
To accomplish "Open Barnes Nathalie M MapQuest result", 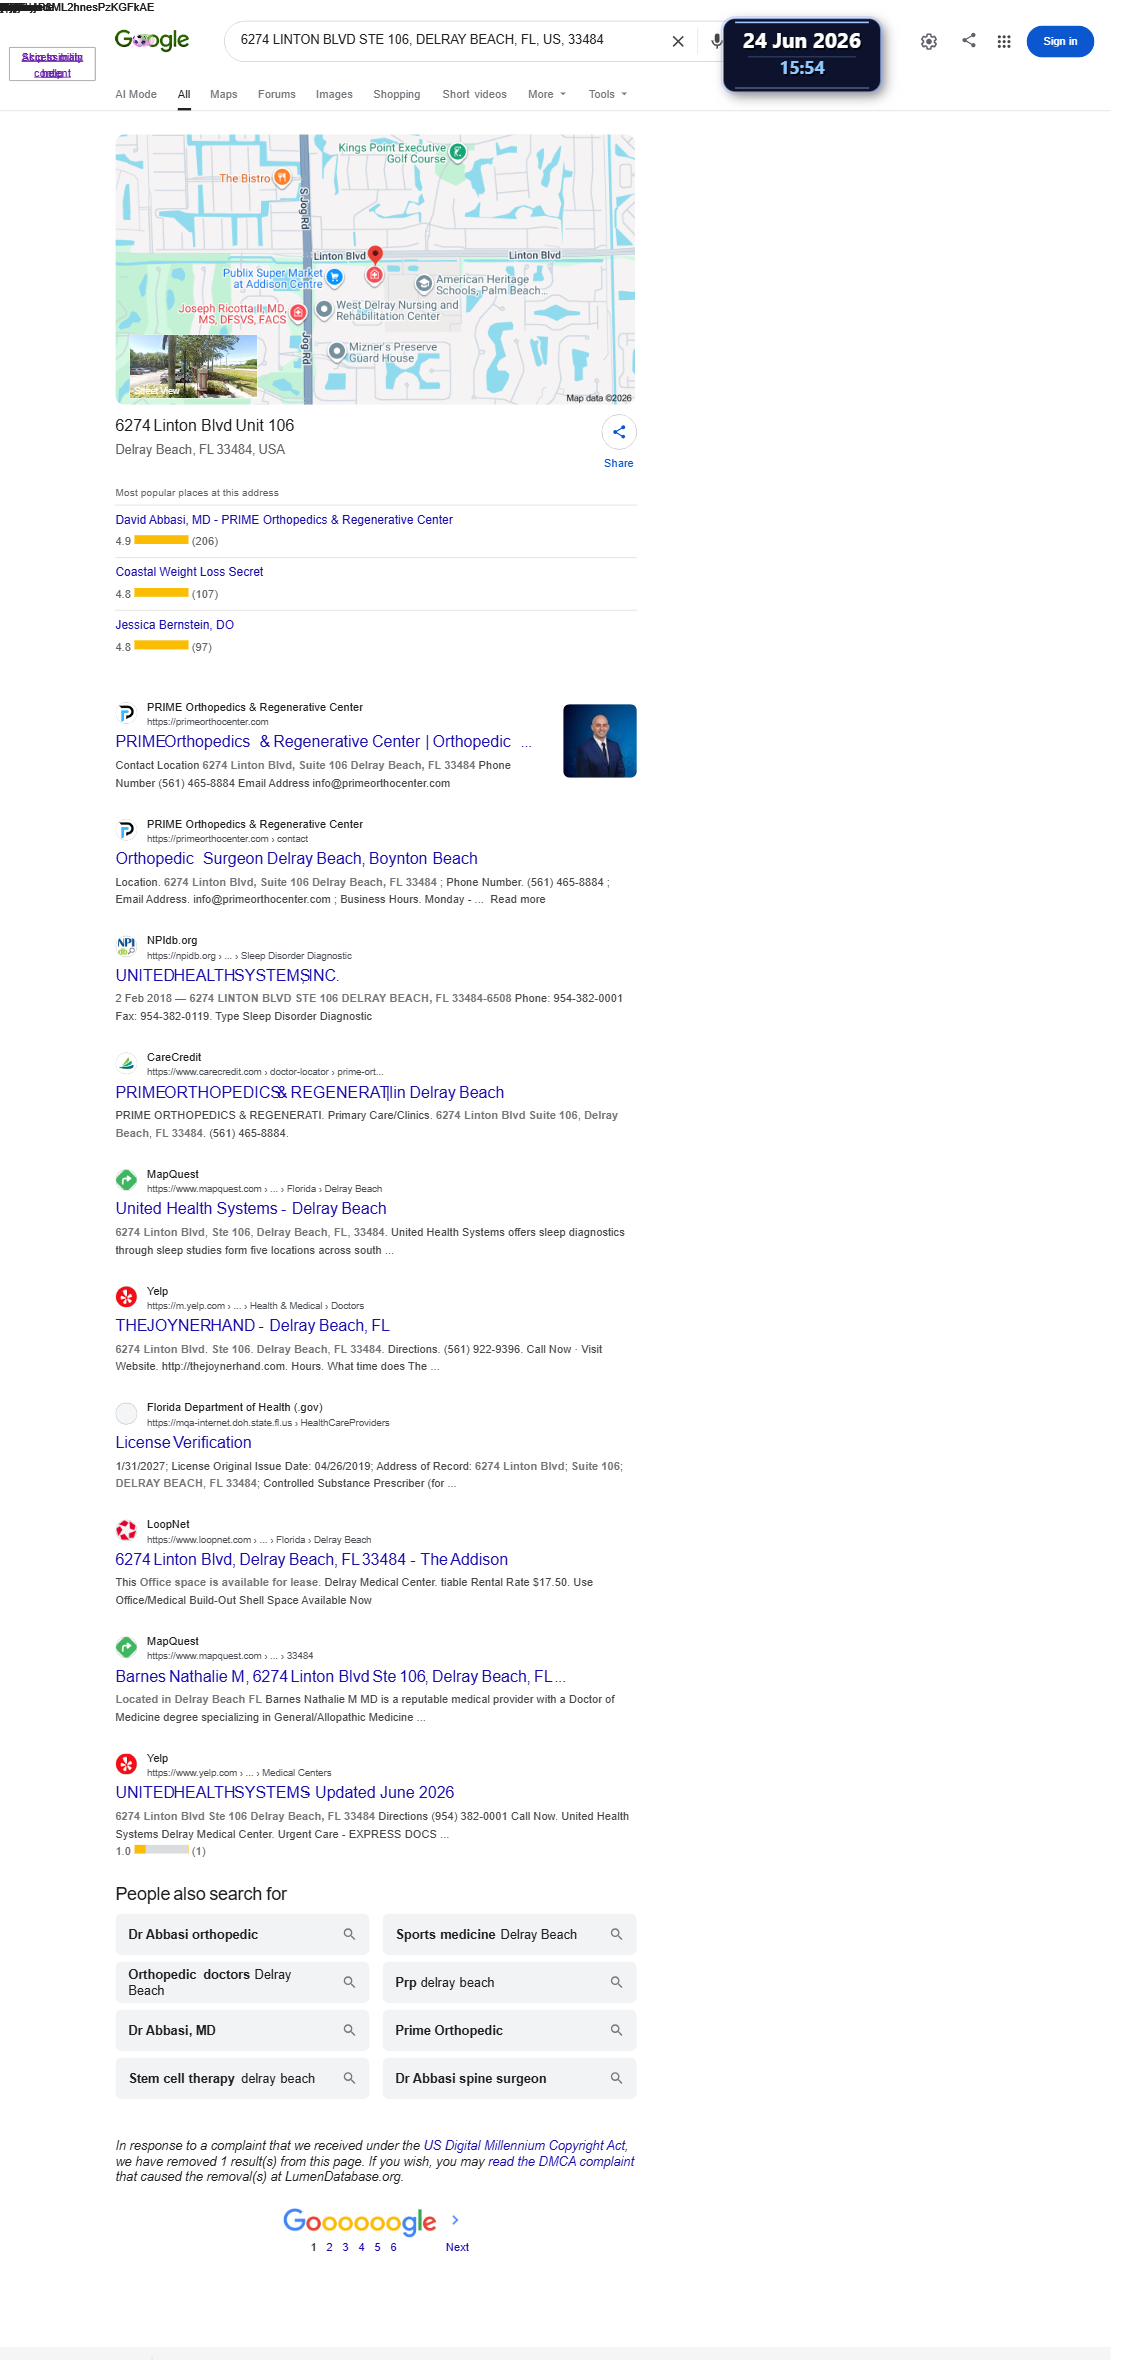I will [x=340, y=1677].
